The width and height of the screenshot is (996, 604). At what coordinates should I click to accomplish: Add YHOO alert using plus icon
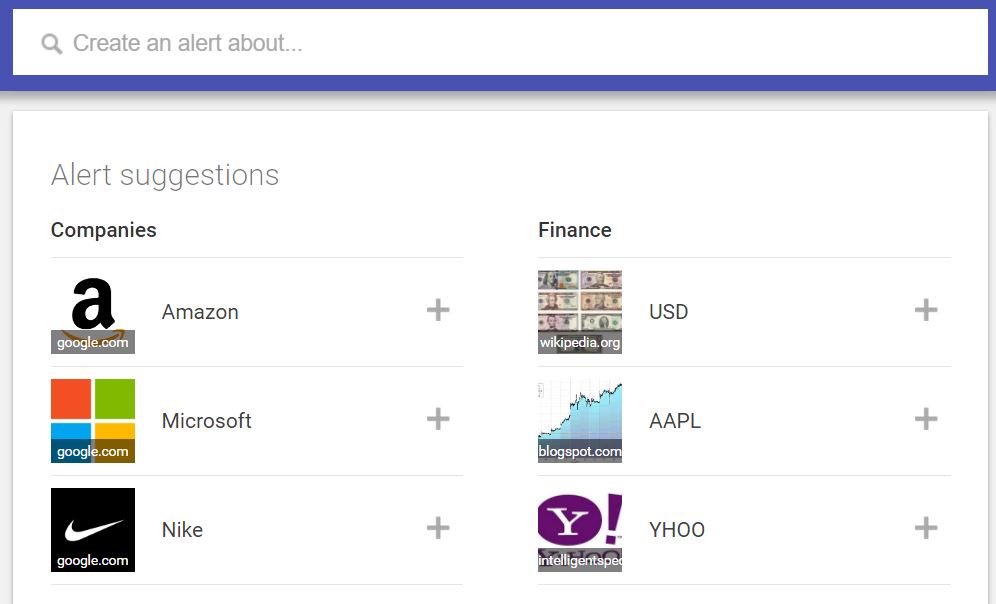[925, 528]
